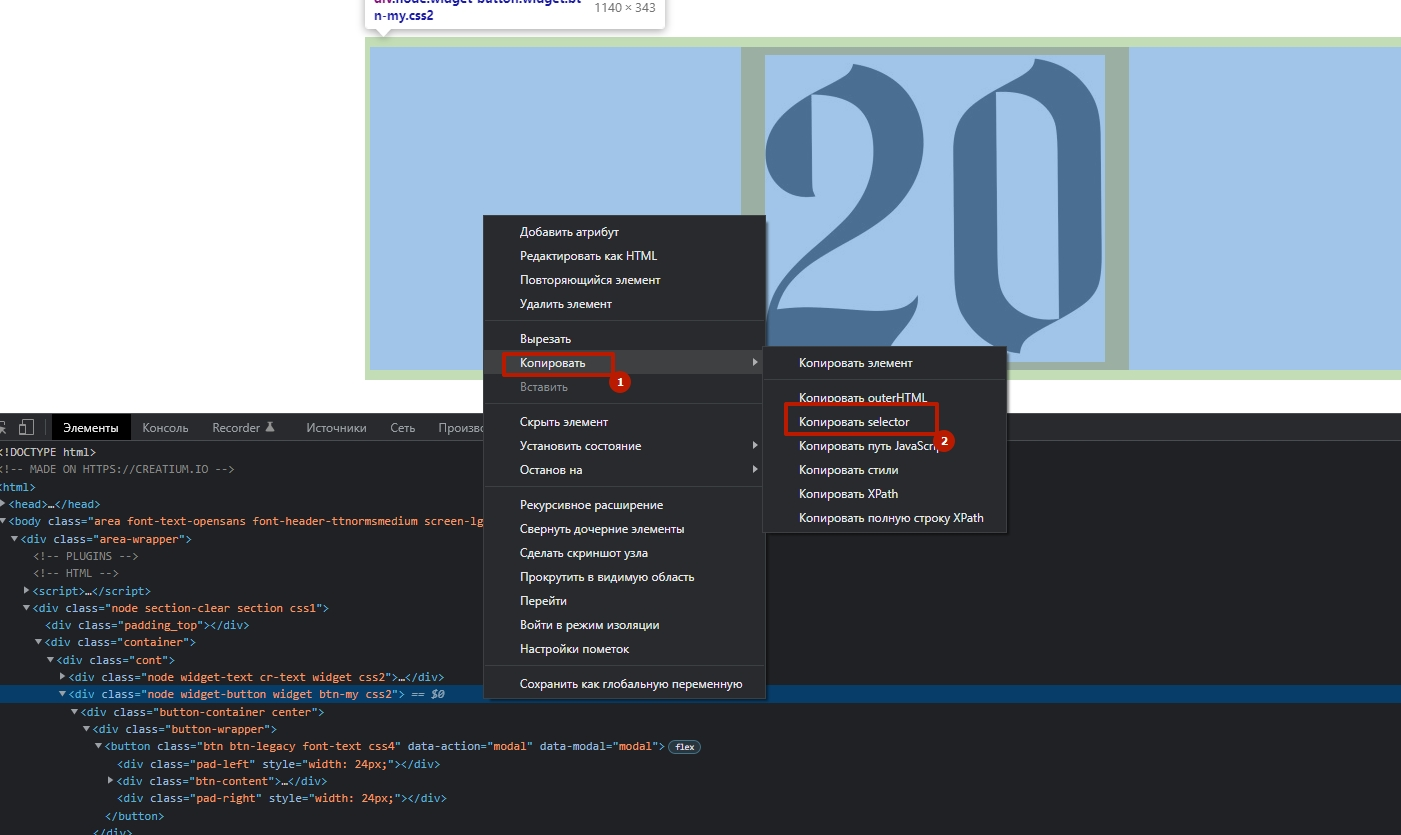1401x835 pixels.
Task: Switch to the Сеть tab
Action: (x=403, y=428)
